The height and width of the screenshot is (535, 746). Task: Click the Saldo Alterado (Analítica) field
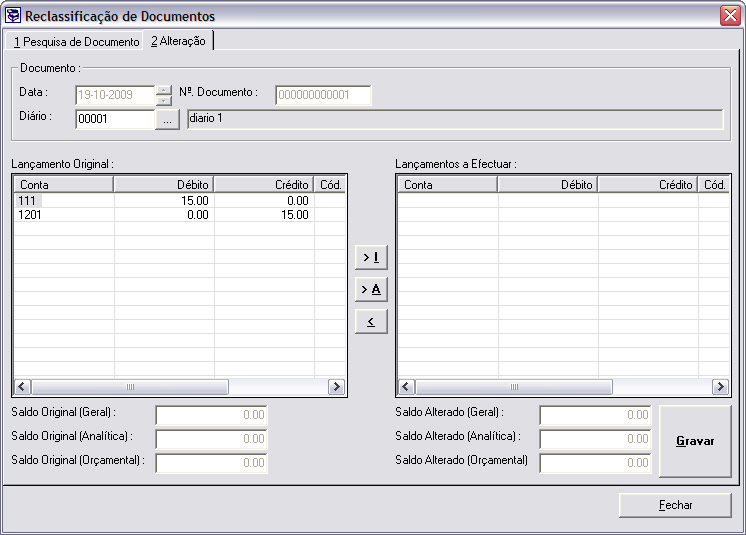click(596, 439)
